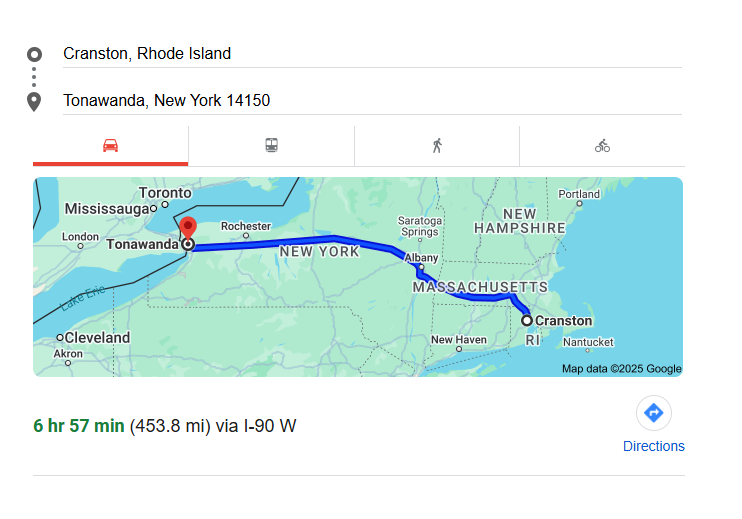Select the driving car travel mode
Image resolution: width=742 pixels, height=519 pixels.
(110, 146)
